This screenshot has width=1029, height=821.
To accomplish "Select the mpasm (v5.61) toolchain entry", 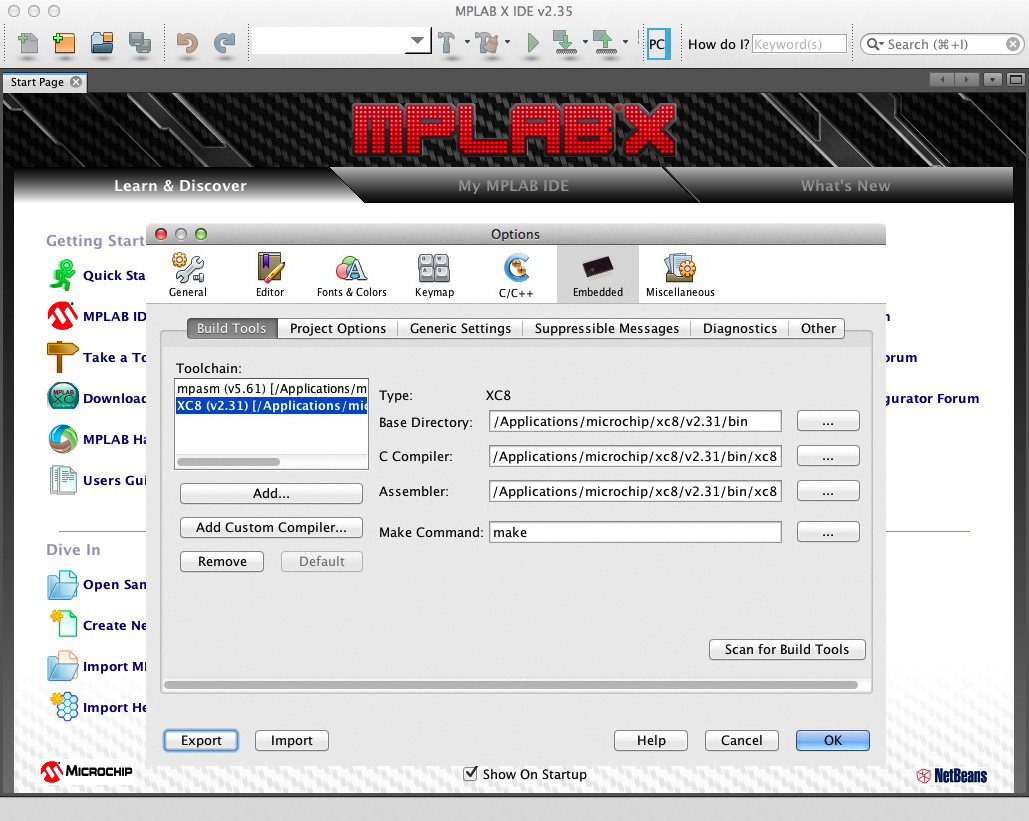I will (x=271, y=388).
